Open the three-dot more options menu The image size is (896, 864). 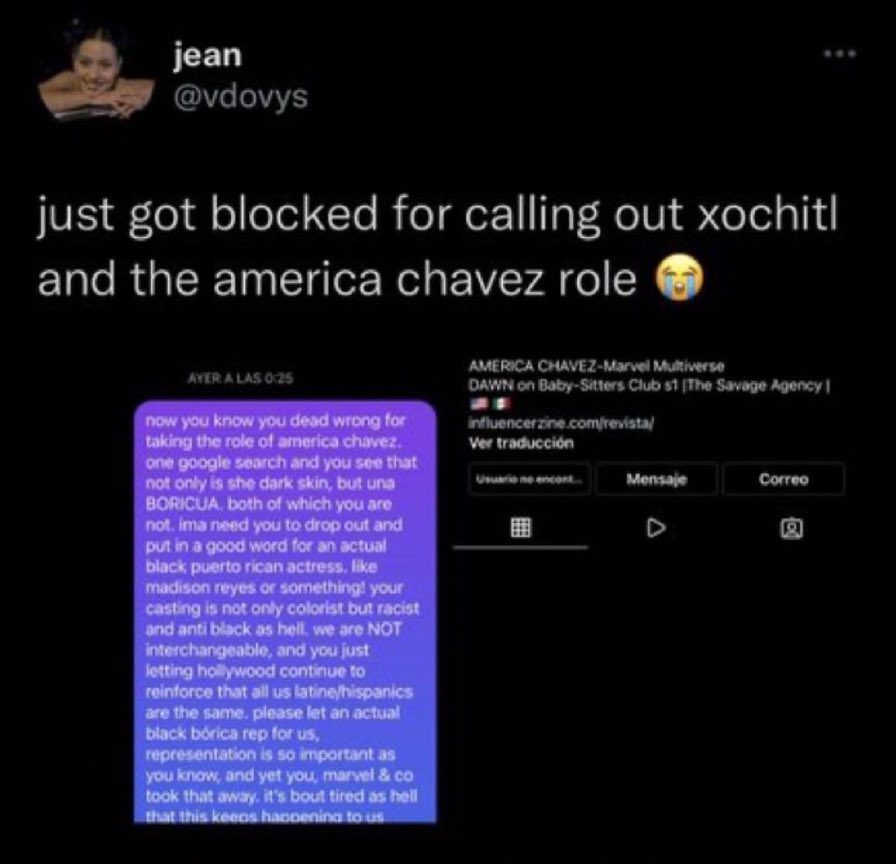click(x=839, y=54)
